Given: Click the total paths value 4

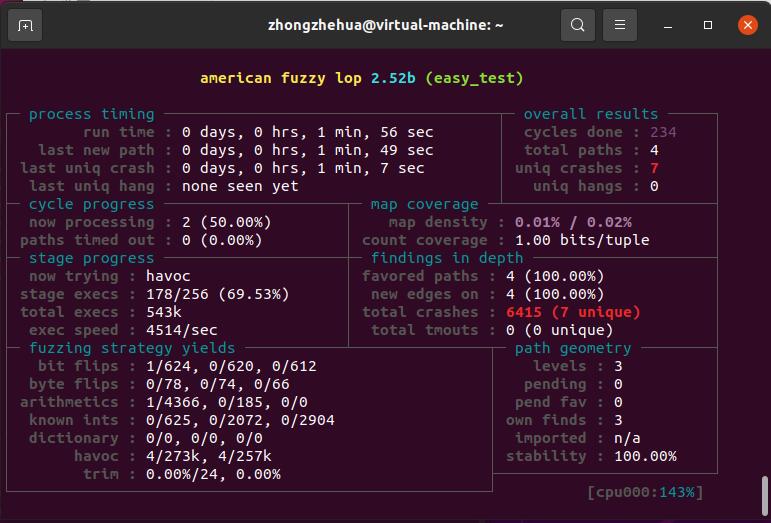Looking at the screenshot, I should click(x=654, y=150).
